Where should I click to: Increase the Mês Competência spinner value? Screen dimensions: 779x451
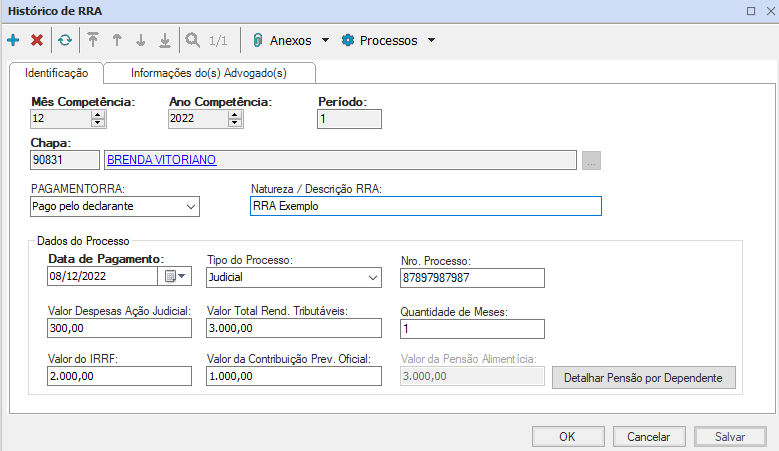[x=98, y=114]
